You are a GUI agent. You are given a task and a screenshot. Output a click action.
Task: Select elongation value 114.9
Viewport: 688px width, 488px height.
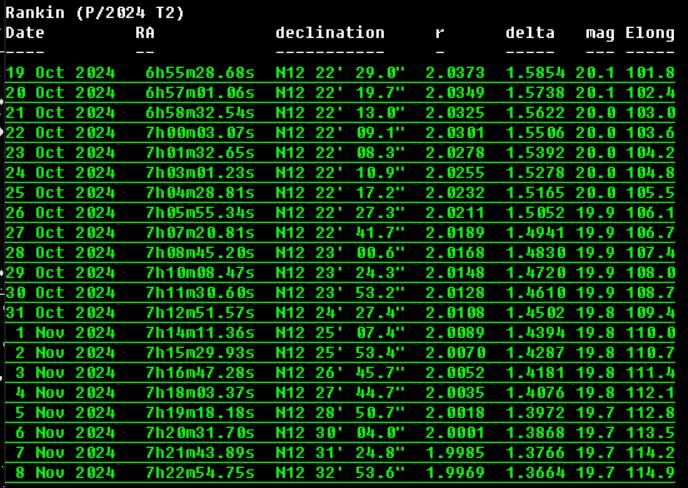tap(650, 473)
